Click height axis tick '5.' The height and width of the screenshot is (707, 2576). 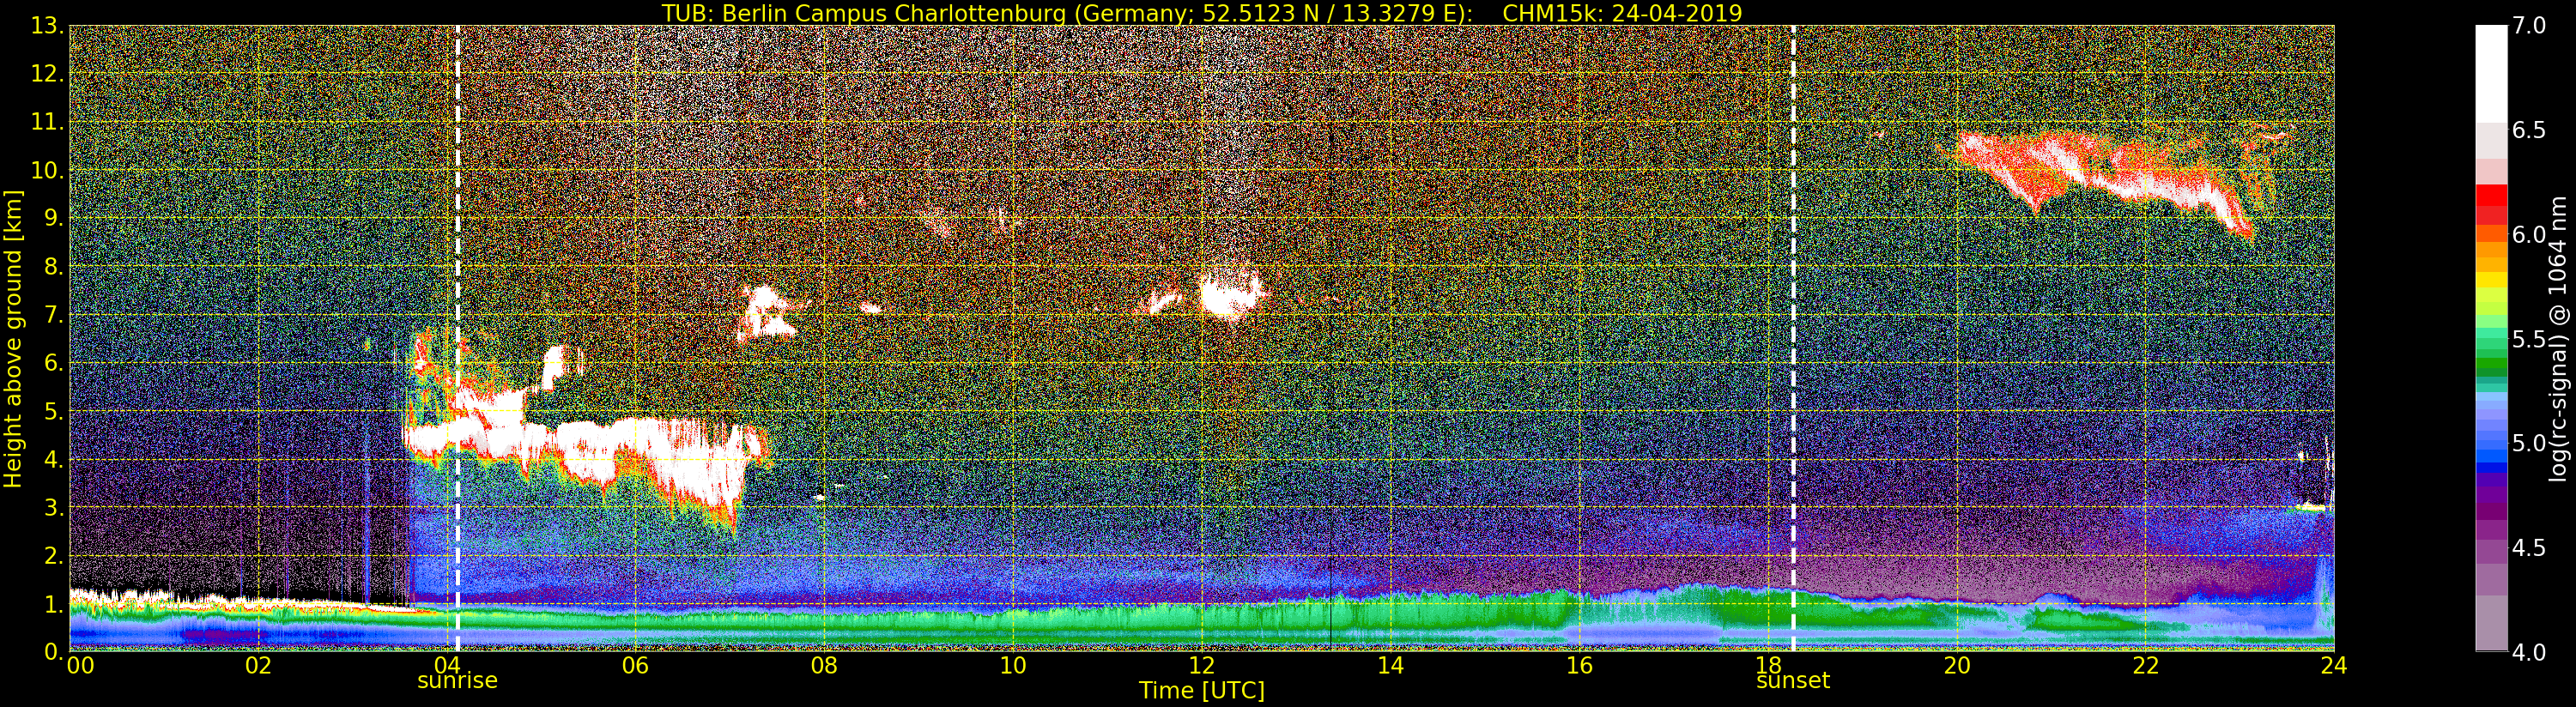pyautogui.click(x=53, y=411)
